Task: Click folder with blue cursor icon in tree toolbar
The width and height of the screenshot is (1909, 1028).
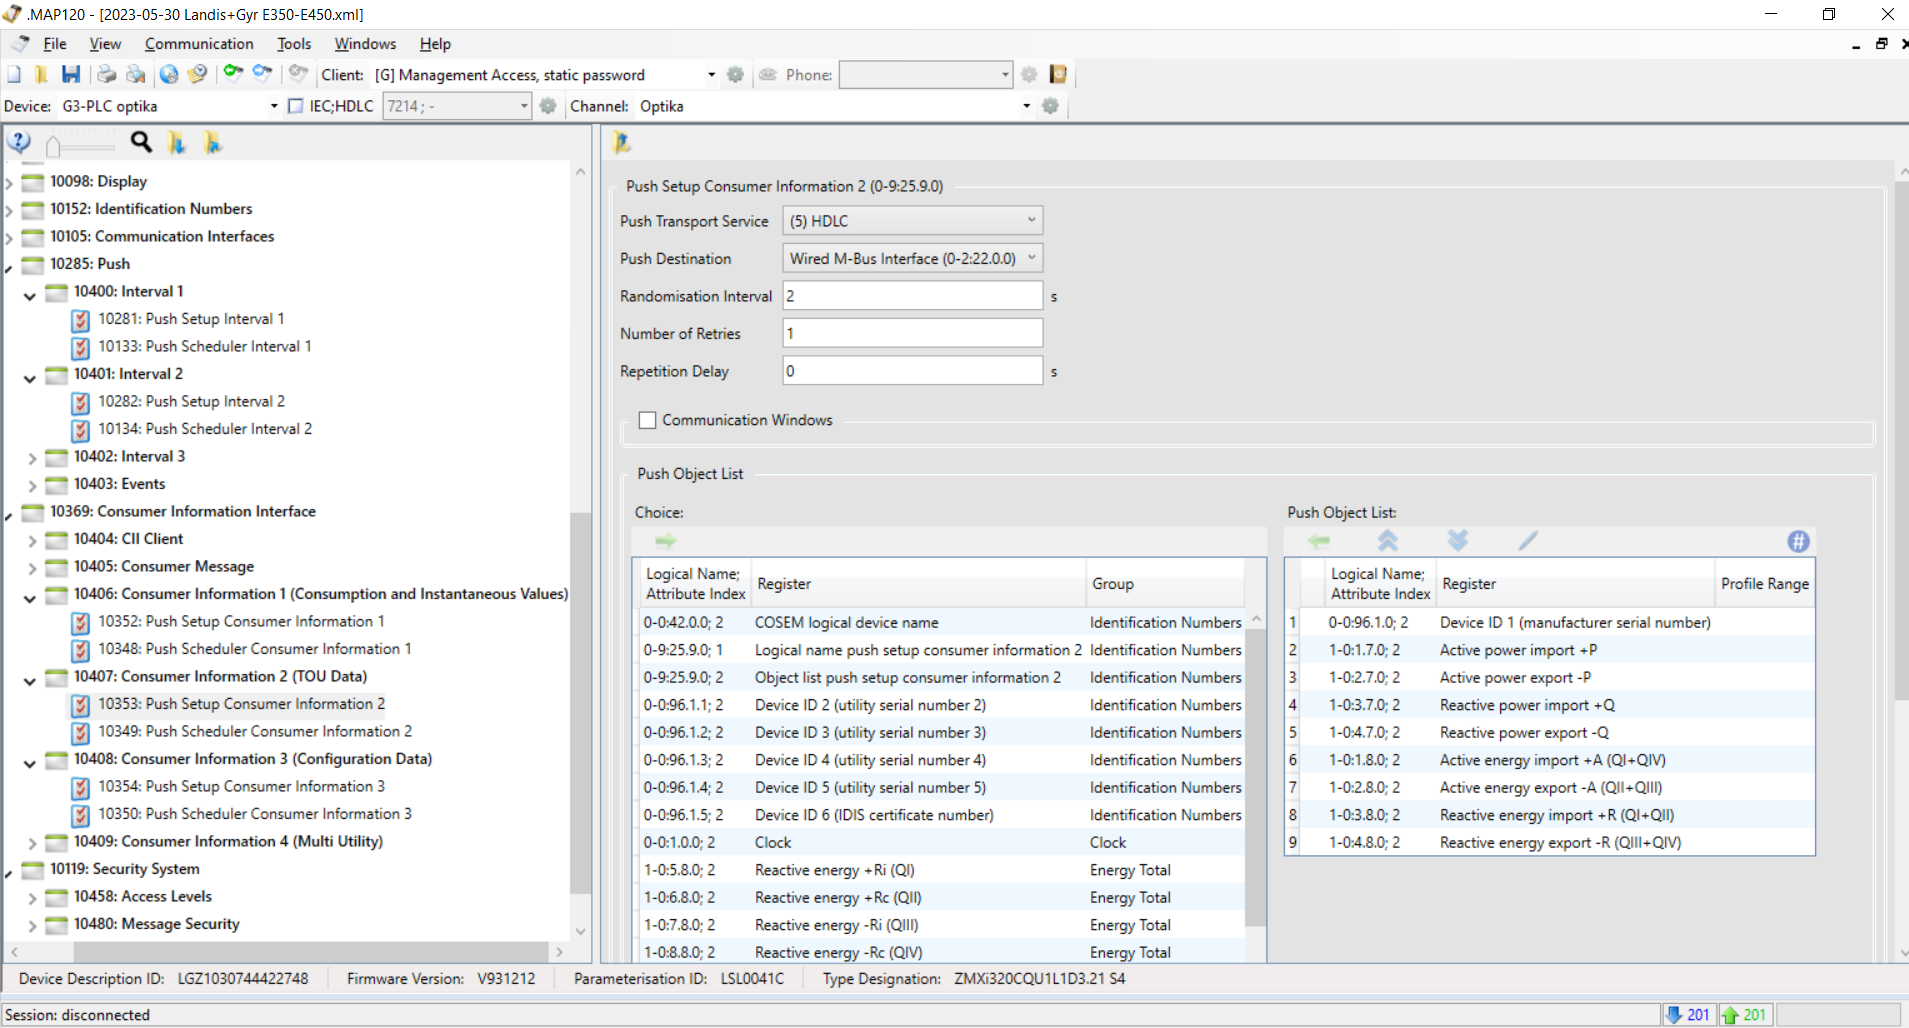Action: coord(213,143)
